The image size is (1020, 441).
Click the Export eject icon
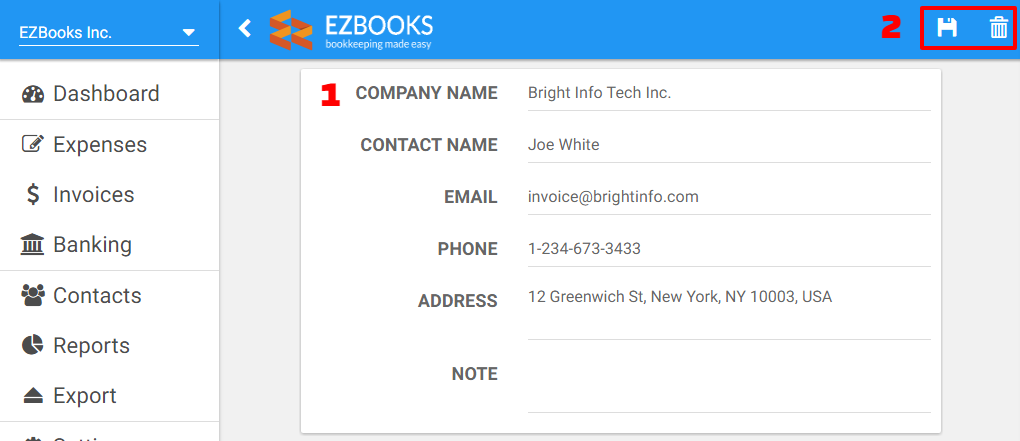[33, 396]
